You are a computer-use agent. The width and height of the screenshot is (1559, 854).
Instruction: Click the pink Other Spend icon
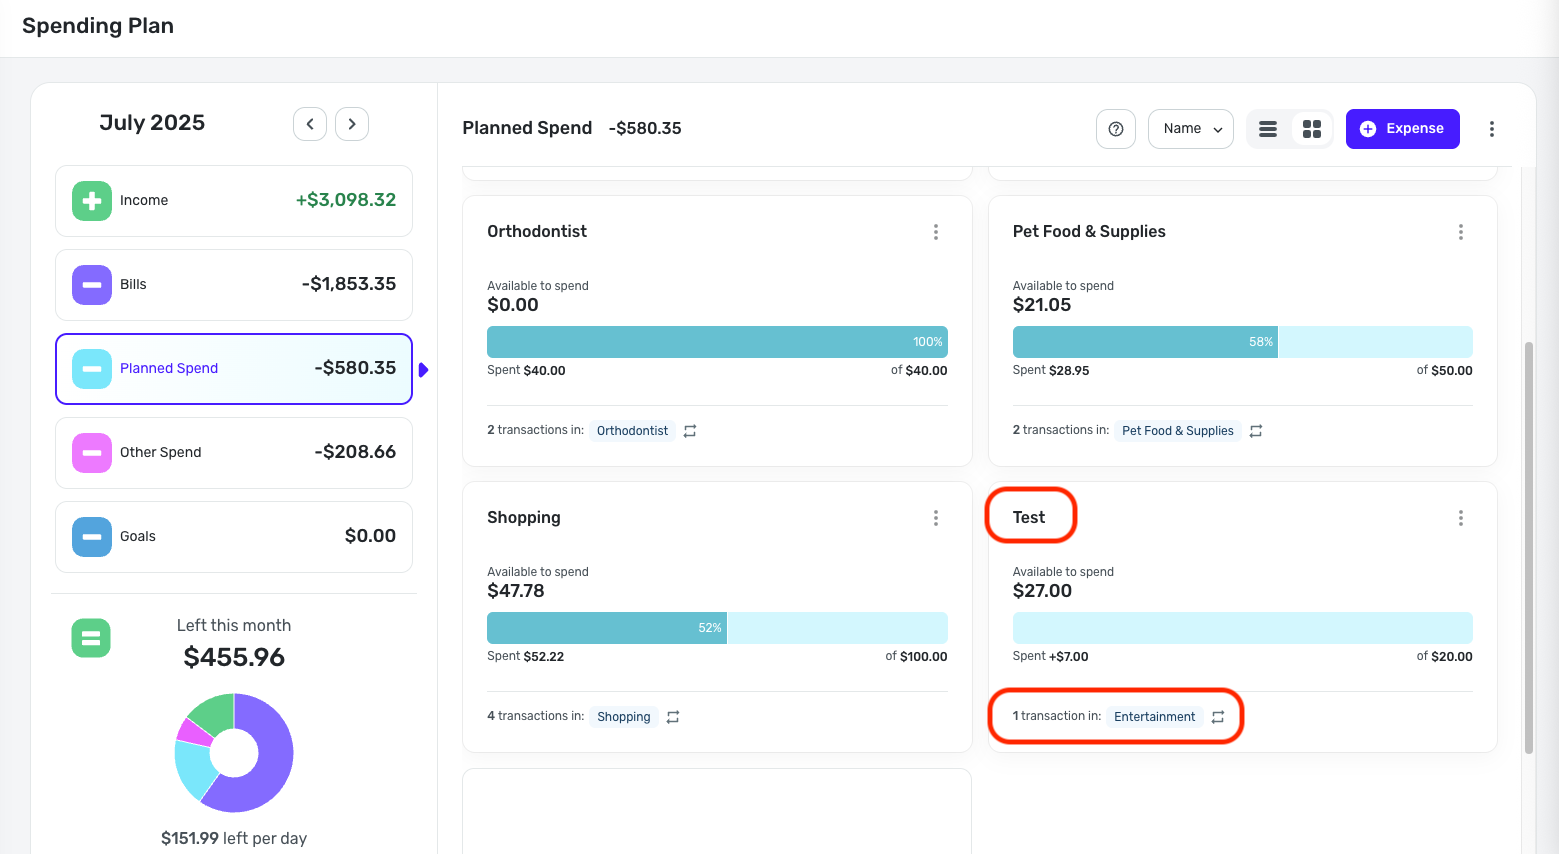coord(92,453)
